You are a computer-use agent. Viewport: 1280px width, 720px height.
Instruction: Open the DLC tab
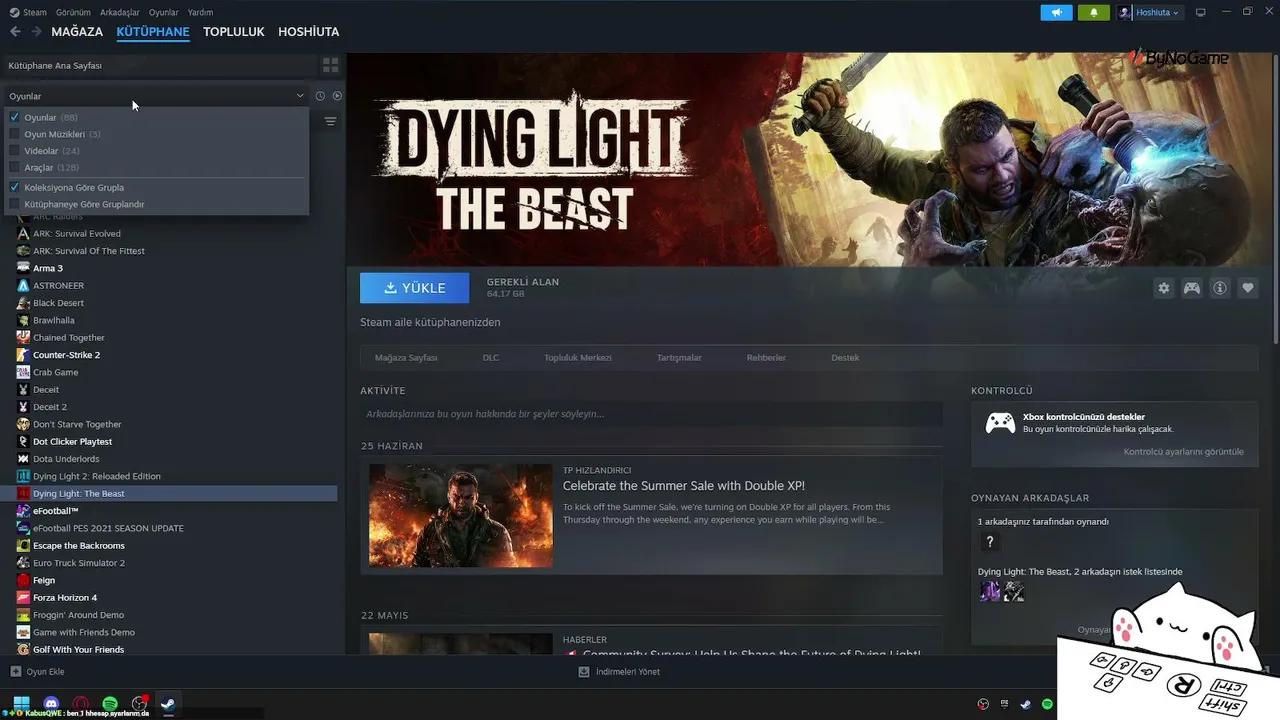pyautogui.click(x=491, y=358)
